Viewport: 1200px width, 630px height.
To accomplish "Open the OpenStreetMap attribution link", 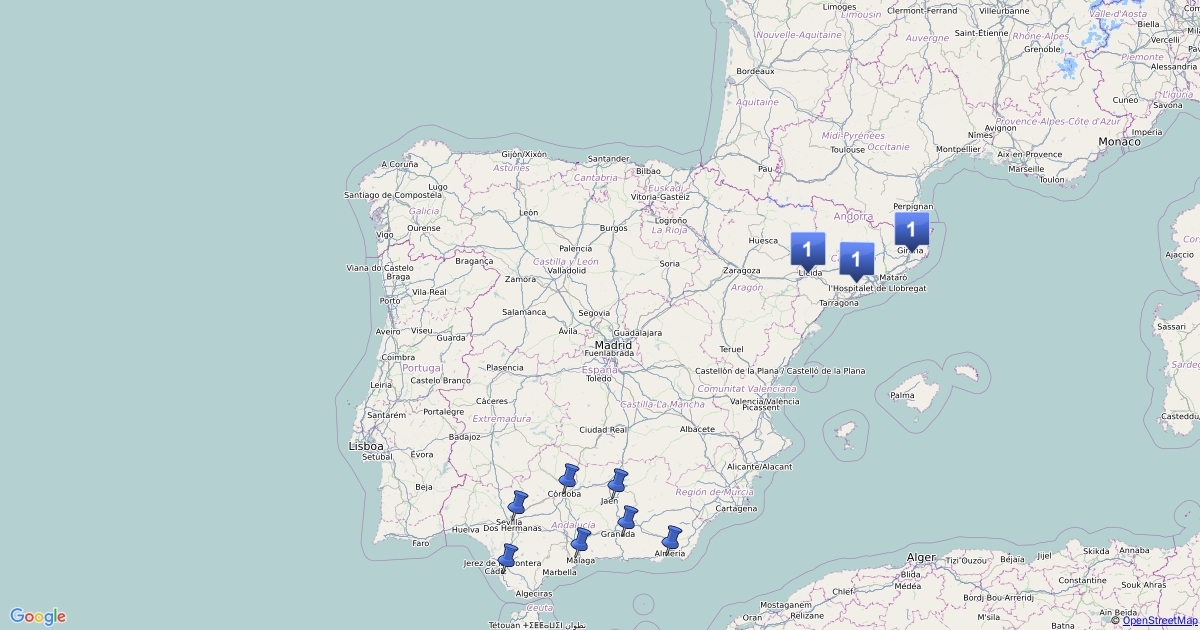I will tap(1159, 621).
